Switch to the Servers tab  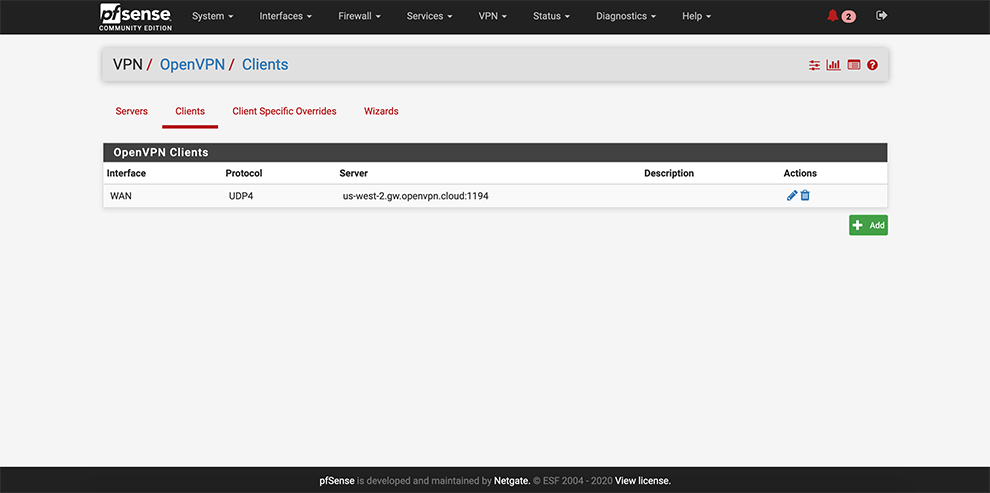(x=132, y=111)
